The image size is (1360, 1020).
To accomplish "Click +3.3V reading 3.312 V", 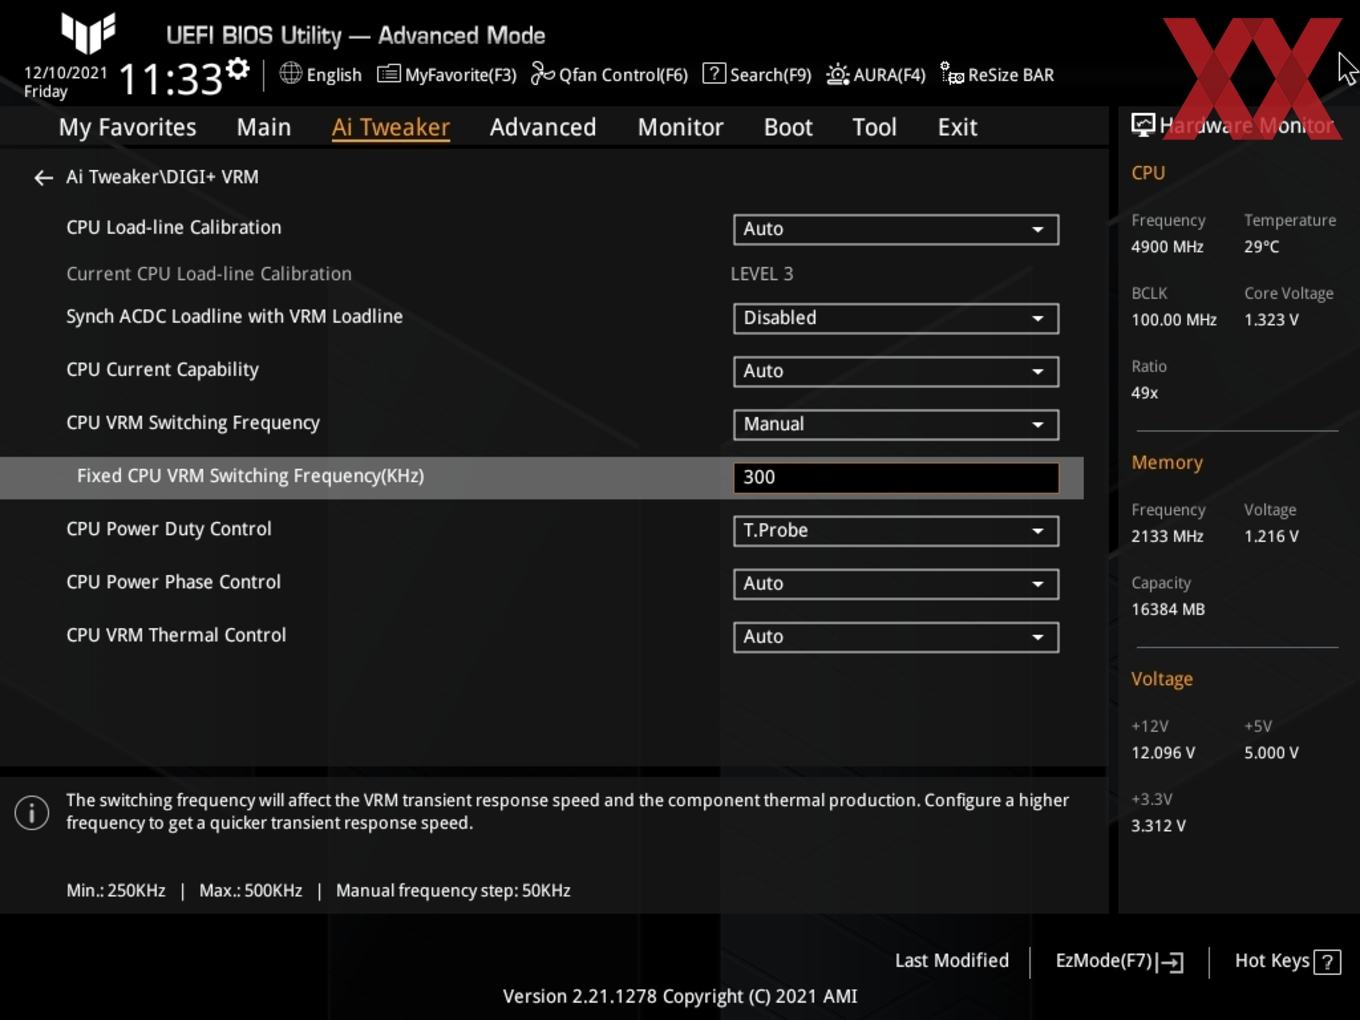I will [1158, 826].
